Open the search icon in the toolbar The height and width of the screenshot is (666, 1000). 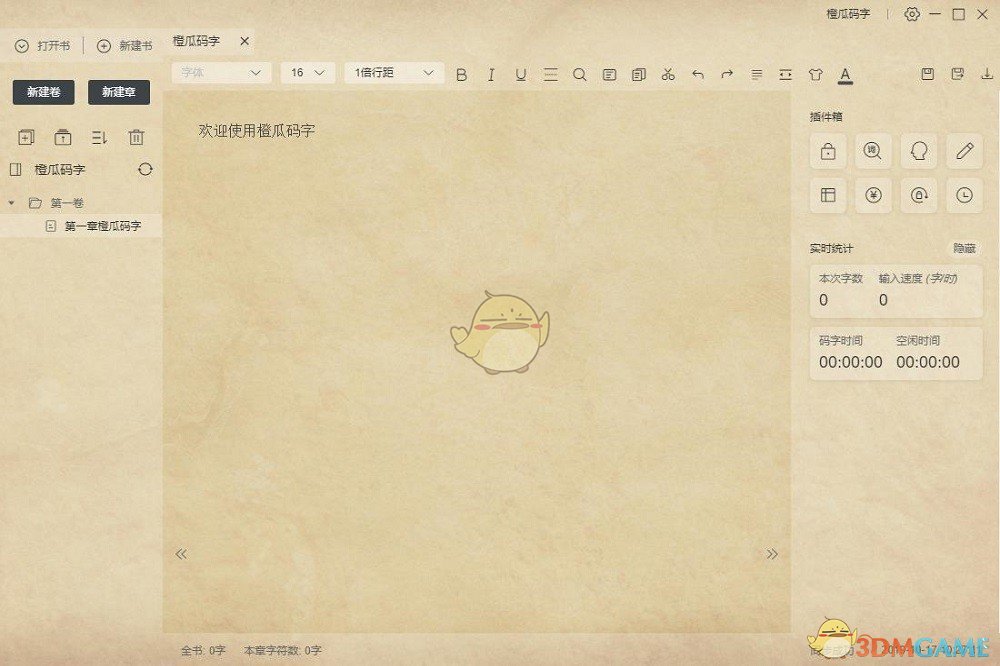[580, 74]
